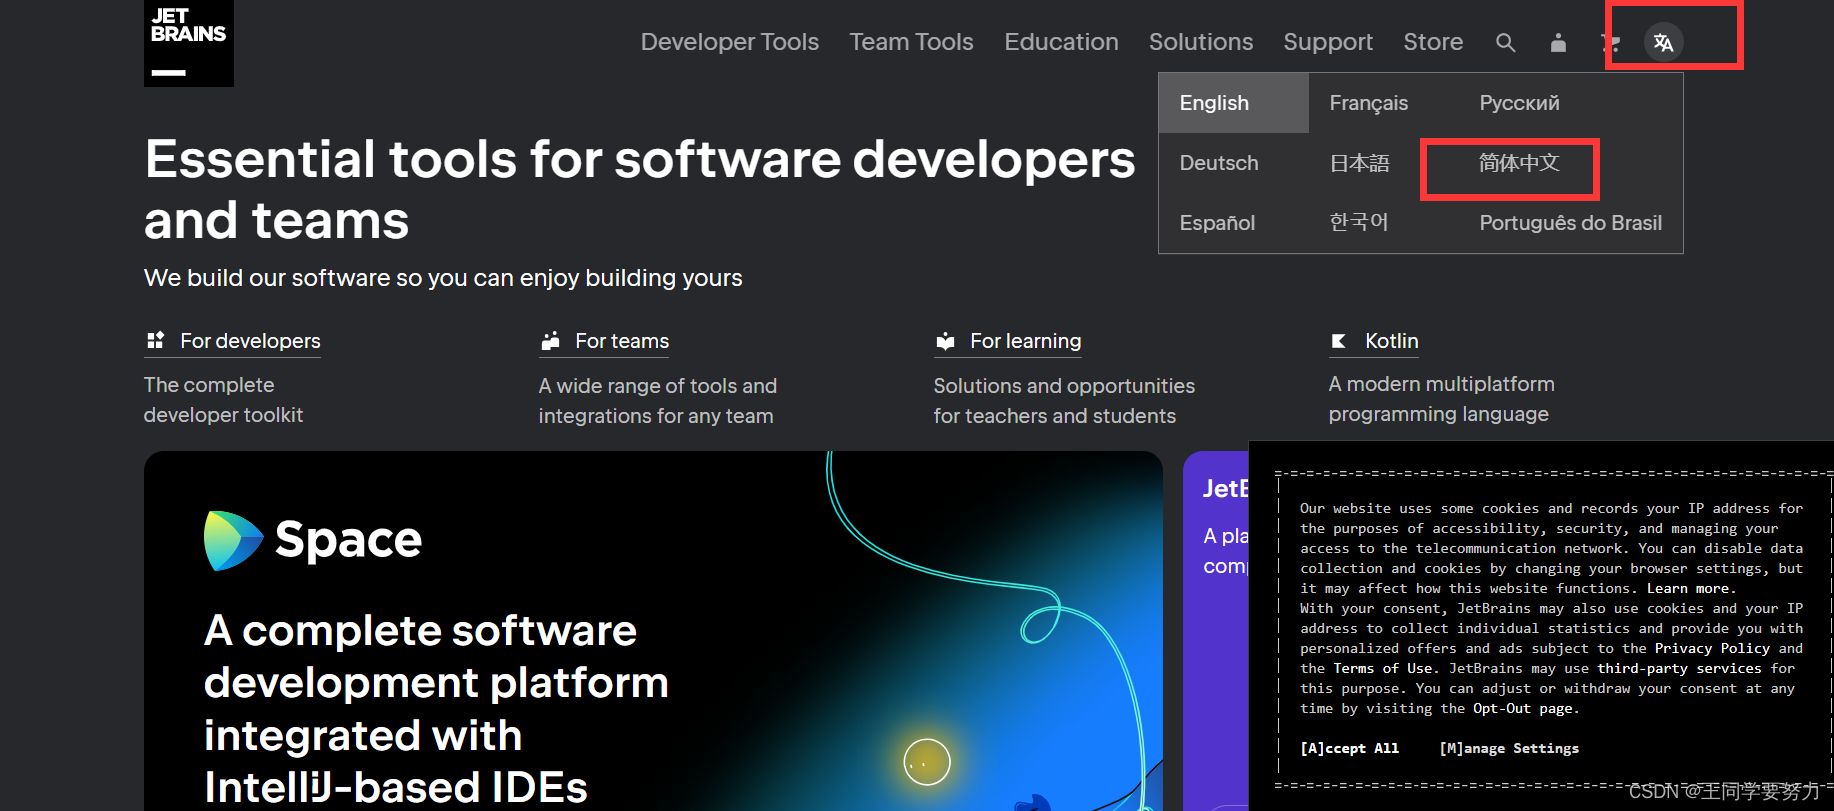
Task: Open the For developers link
Action: point(250,341)
